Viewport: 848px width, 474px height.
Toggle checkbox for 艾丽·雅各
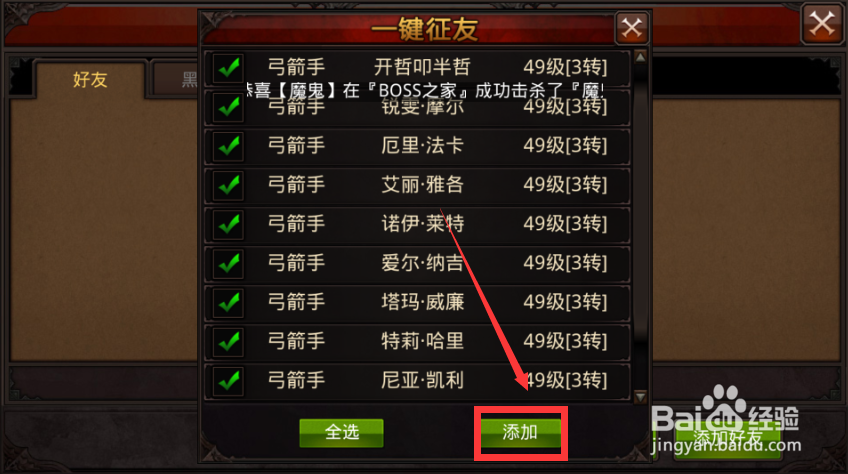pyautogui.click(x=228, y=186)
